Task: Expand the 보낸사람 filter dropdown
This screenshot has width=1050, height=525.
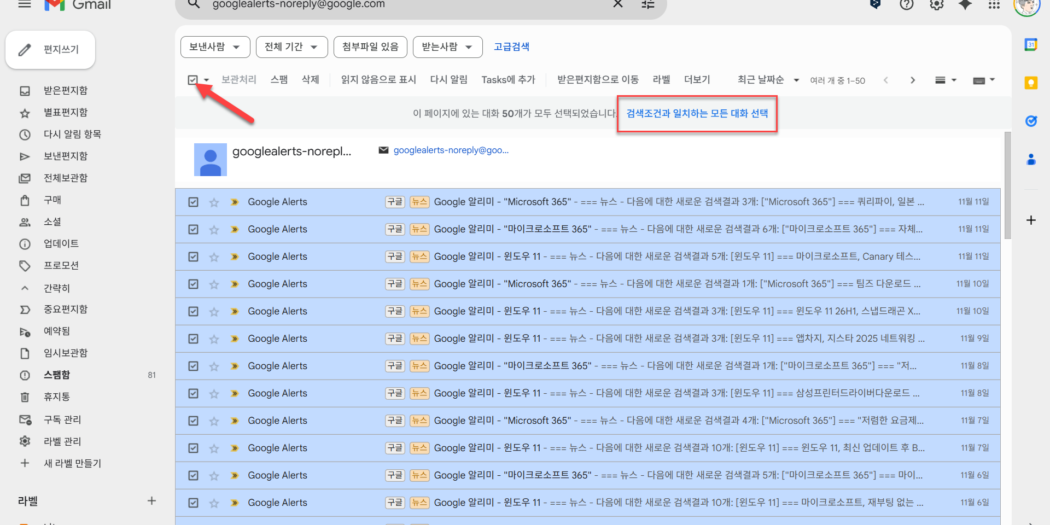Action: coord(215,47)
